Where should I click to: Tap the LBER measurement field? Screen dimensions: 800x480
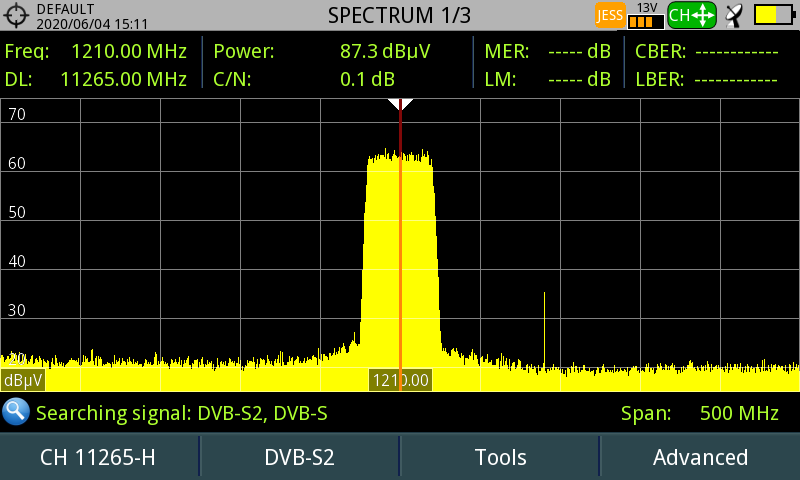[707, 80]
